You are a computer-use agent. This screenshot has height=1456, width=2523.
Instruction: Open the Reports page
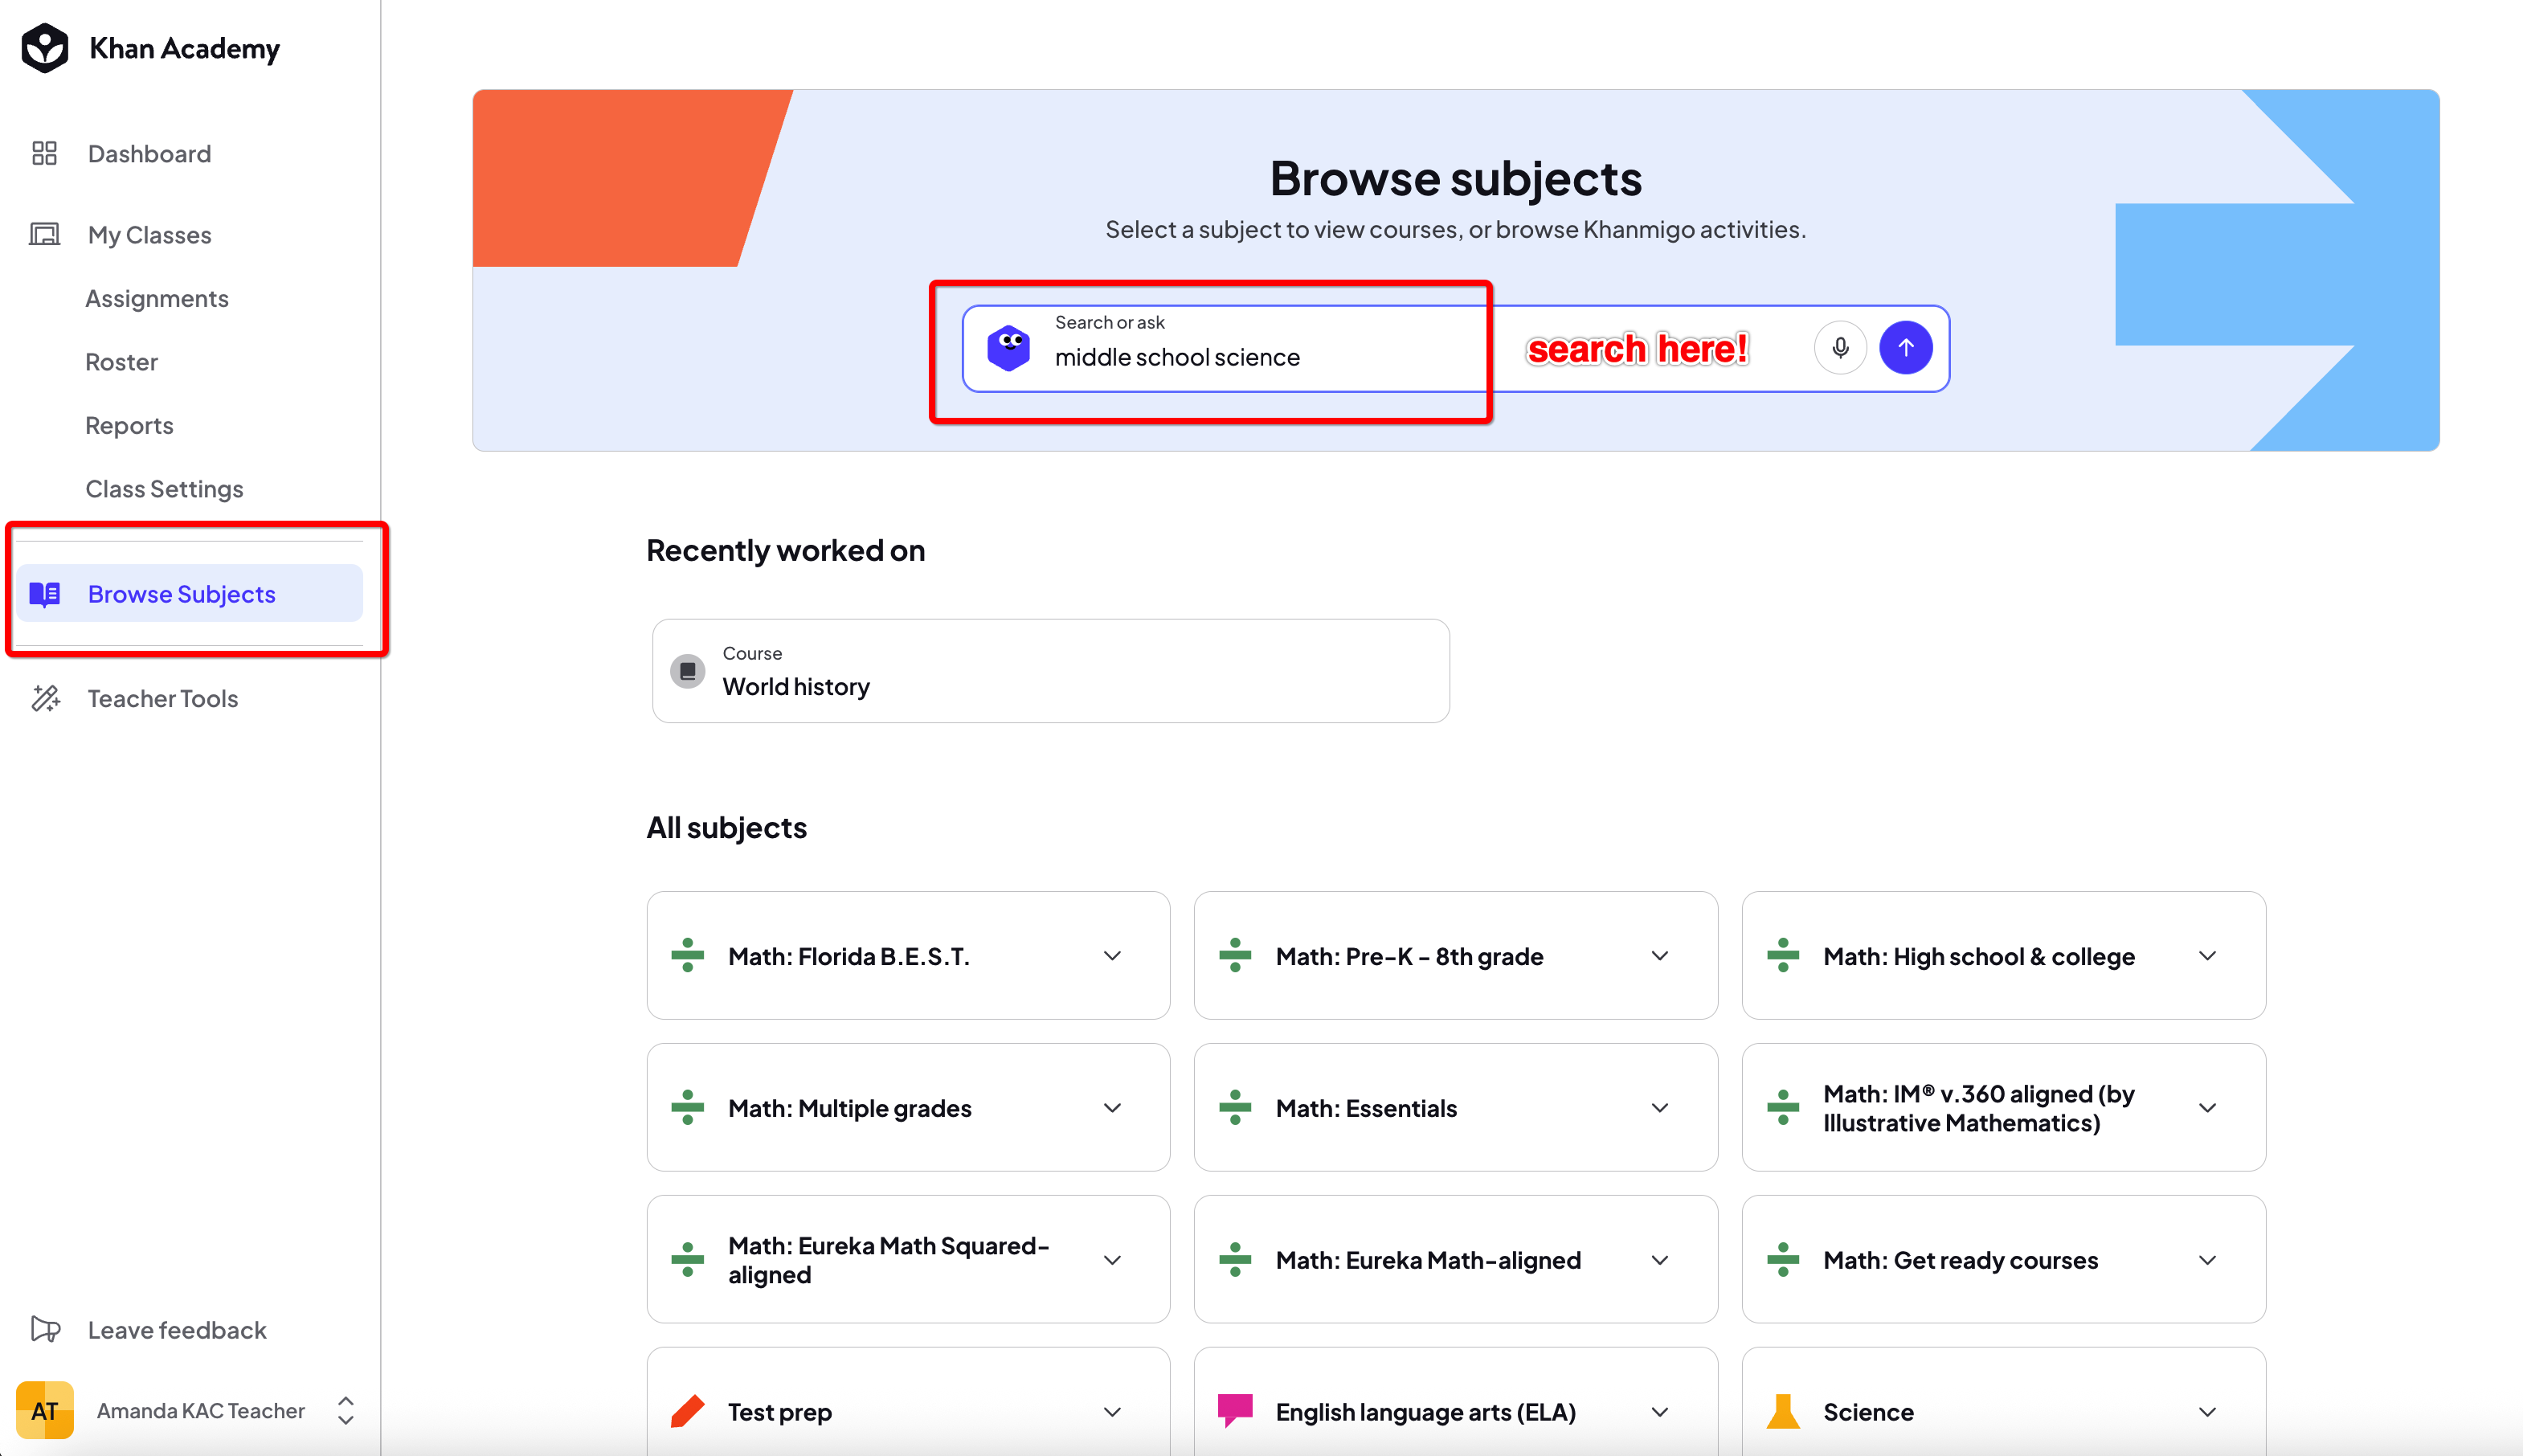(130, 425)
